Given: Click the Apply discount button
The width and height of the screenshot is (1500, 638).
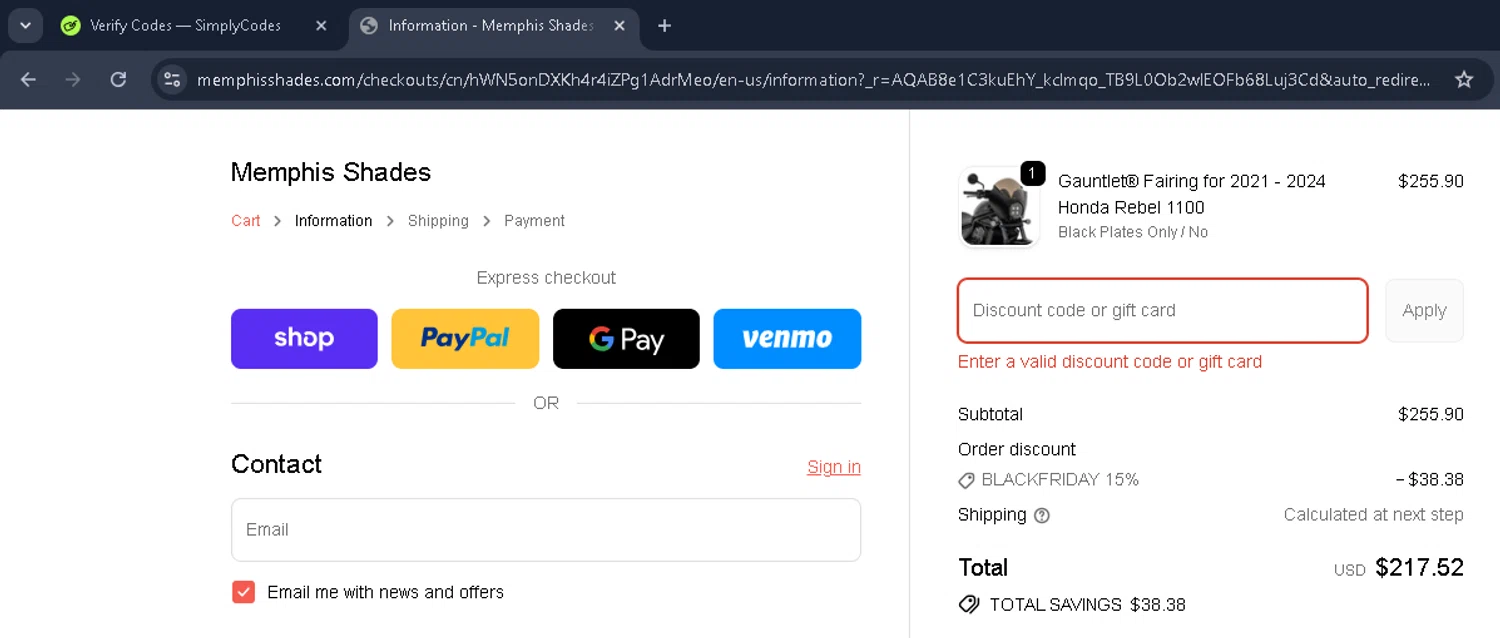Looking at the screenshot, I should coord(1424,311).
